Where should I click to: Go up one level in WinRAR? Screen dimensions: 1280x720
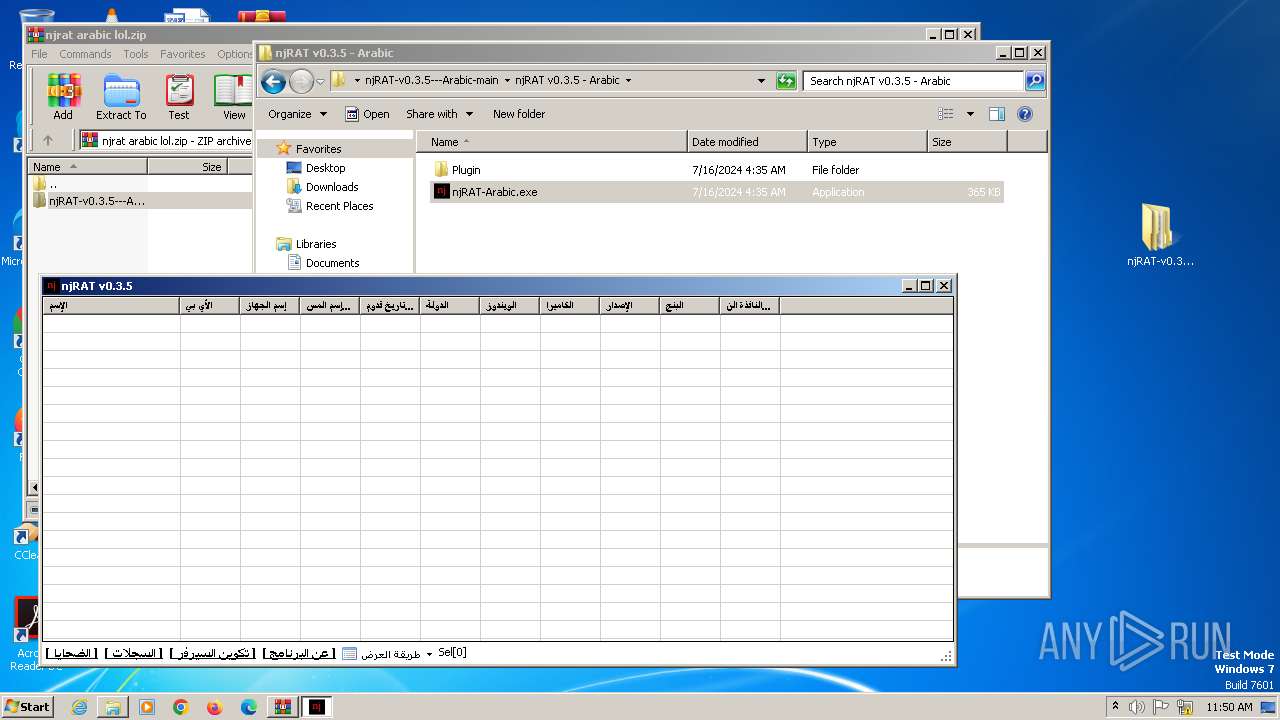(47, 141)
